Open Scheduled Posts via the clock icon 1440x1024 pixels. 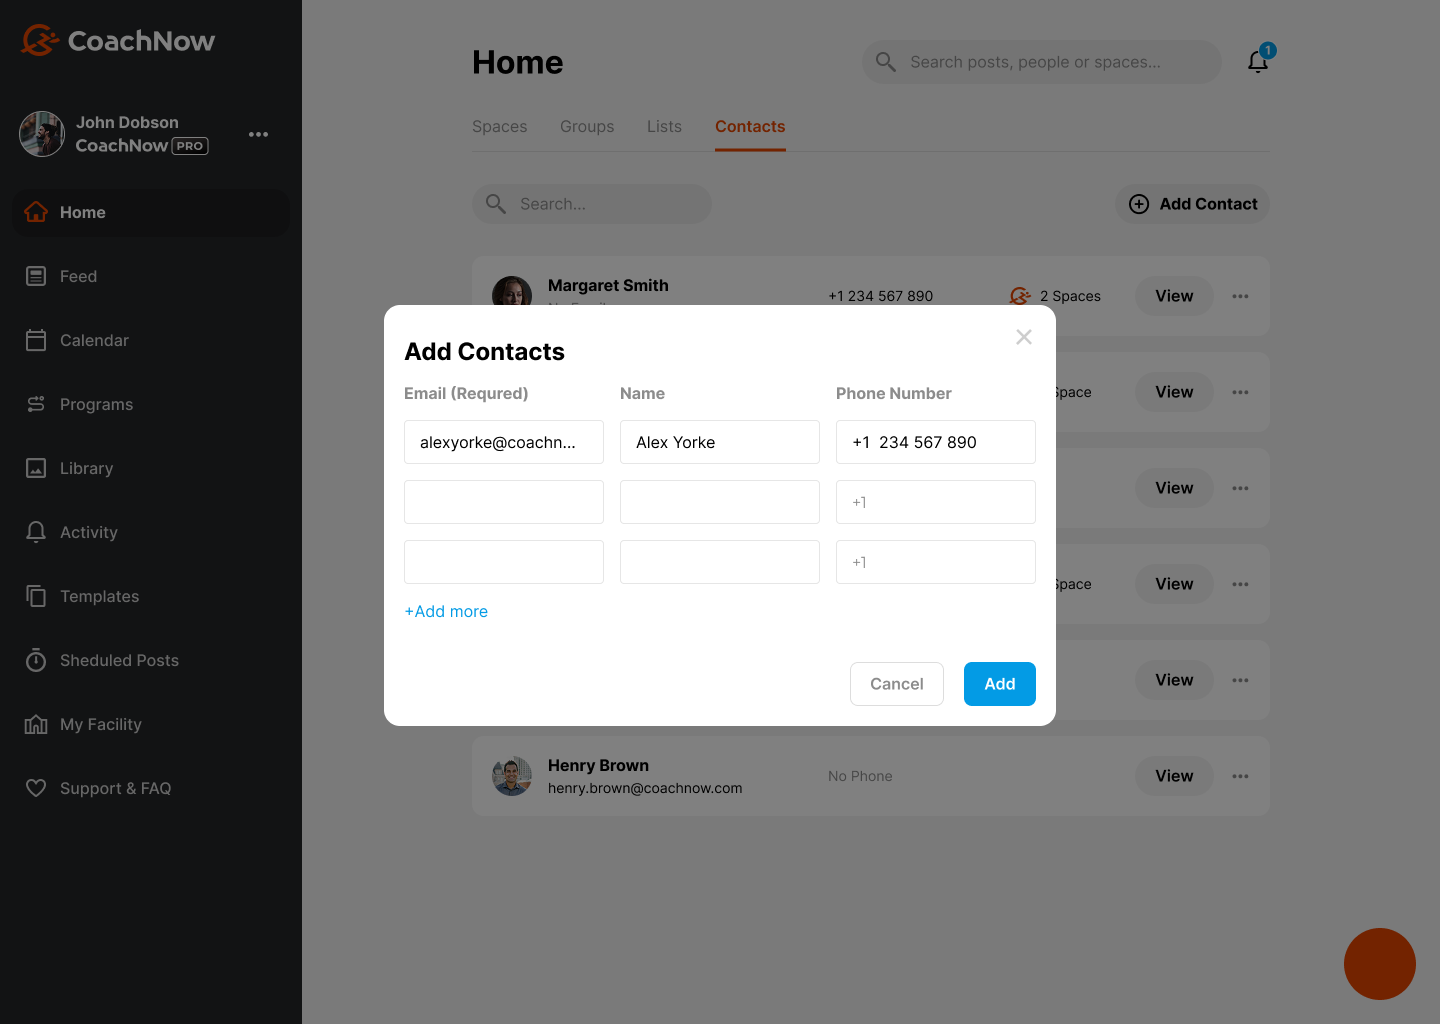tap(36, 660)
